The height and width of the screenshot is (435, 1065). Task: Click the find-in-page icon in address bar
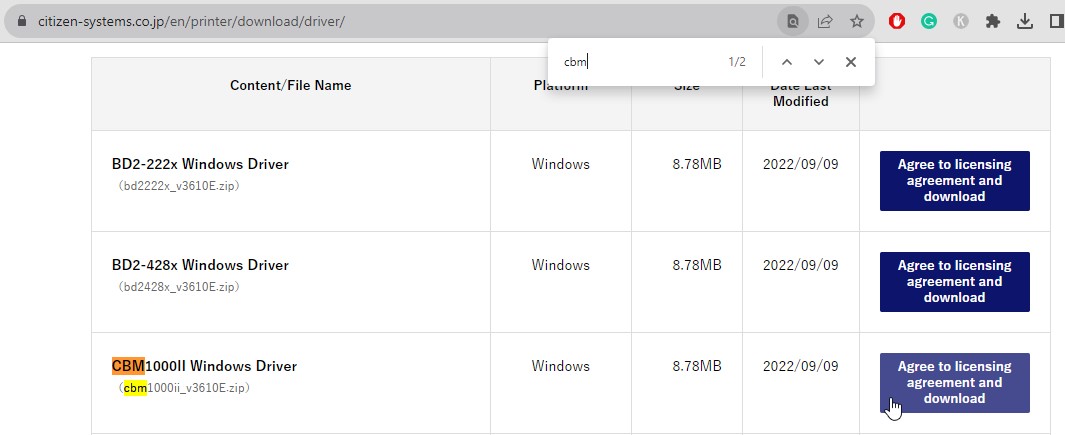pyautogui.click(x=793, y=21)
